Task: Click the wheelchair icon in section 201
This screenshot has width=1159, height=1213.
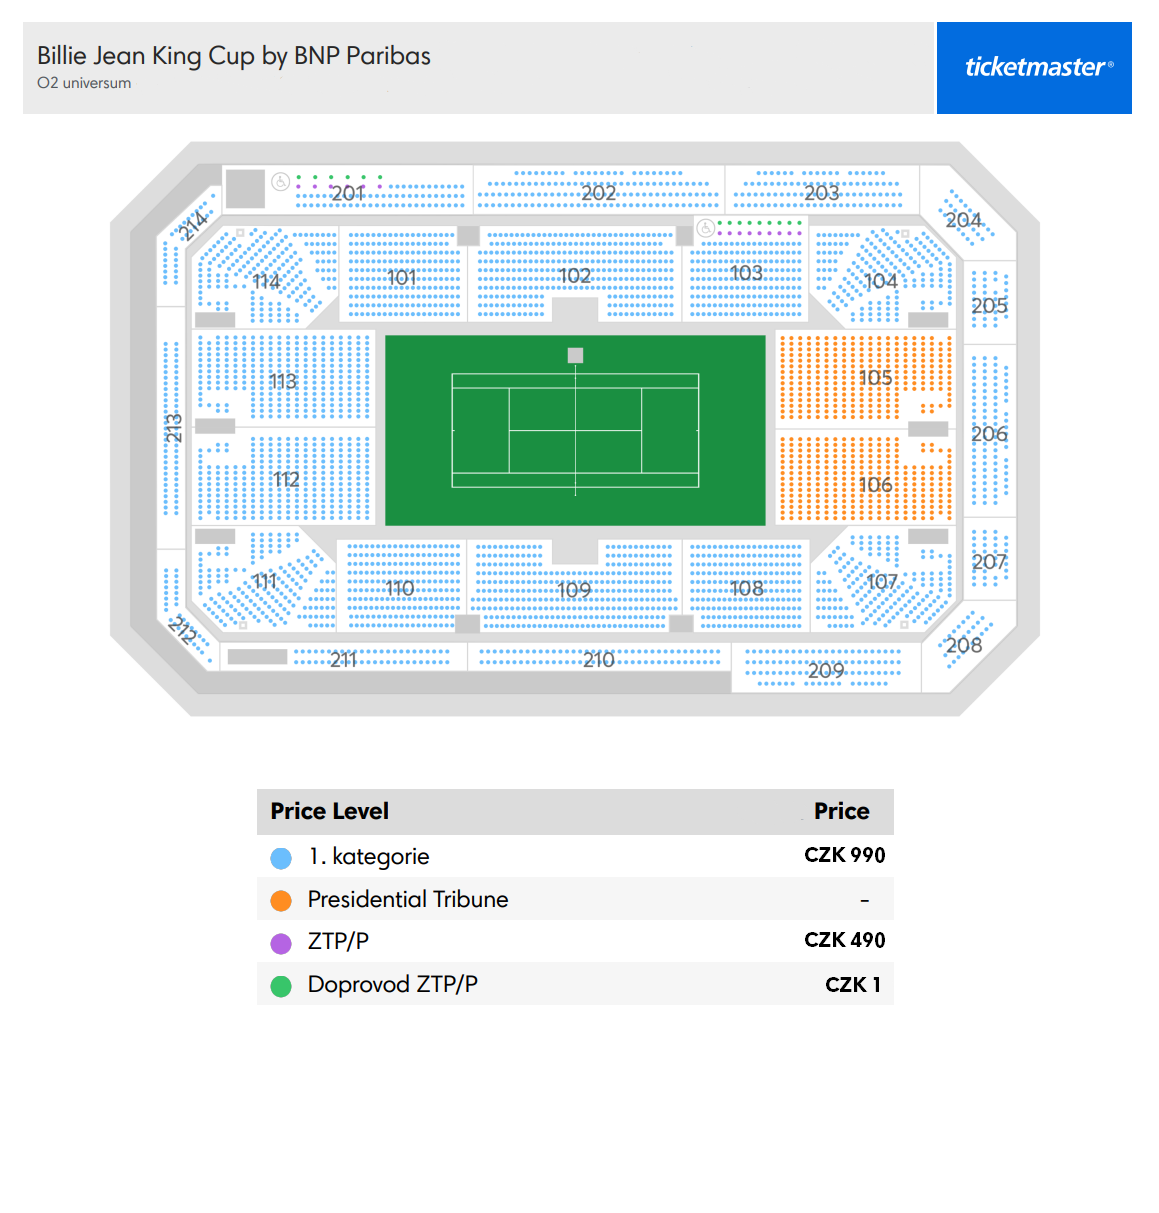Action: [x=281, y=182]
